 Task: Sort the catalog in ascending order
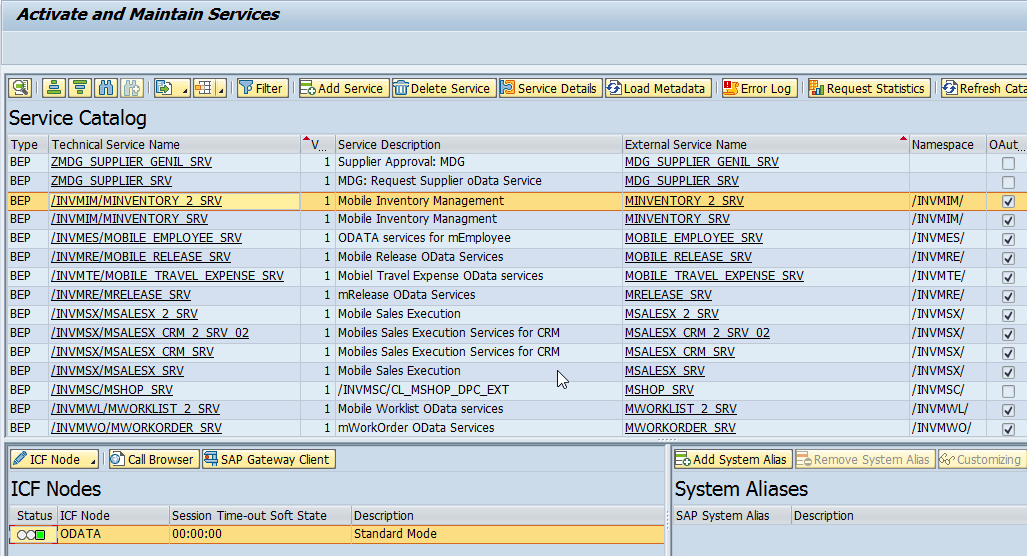(x=54, y=88)
